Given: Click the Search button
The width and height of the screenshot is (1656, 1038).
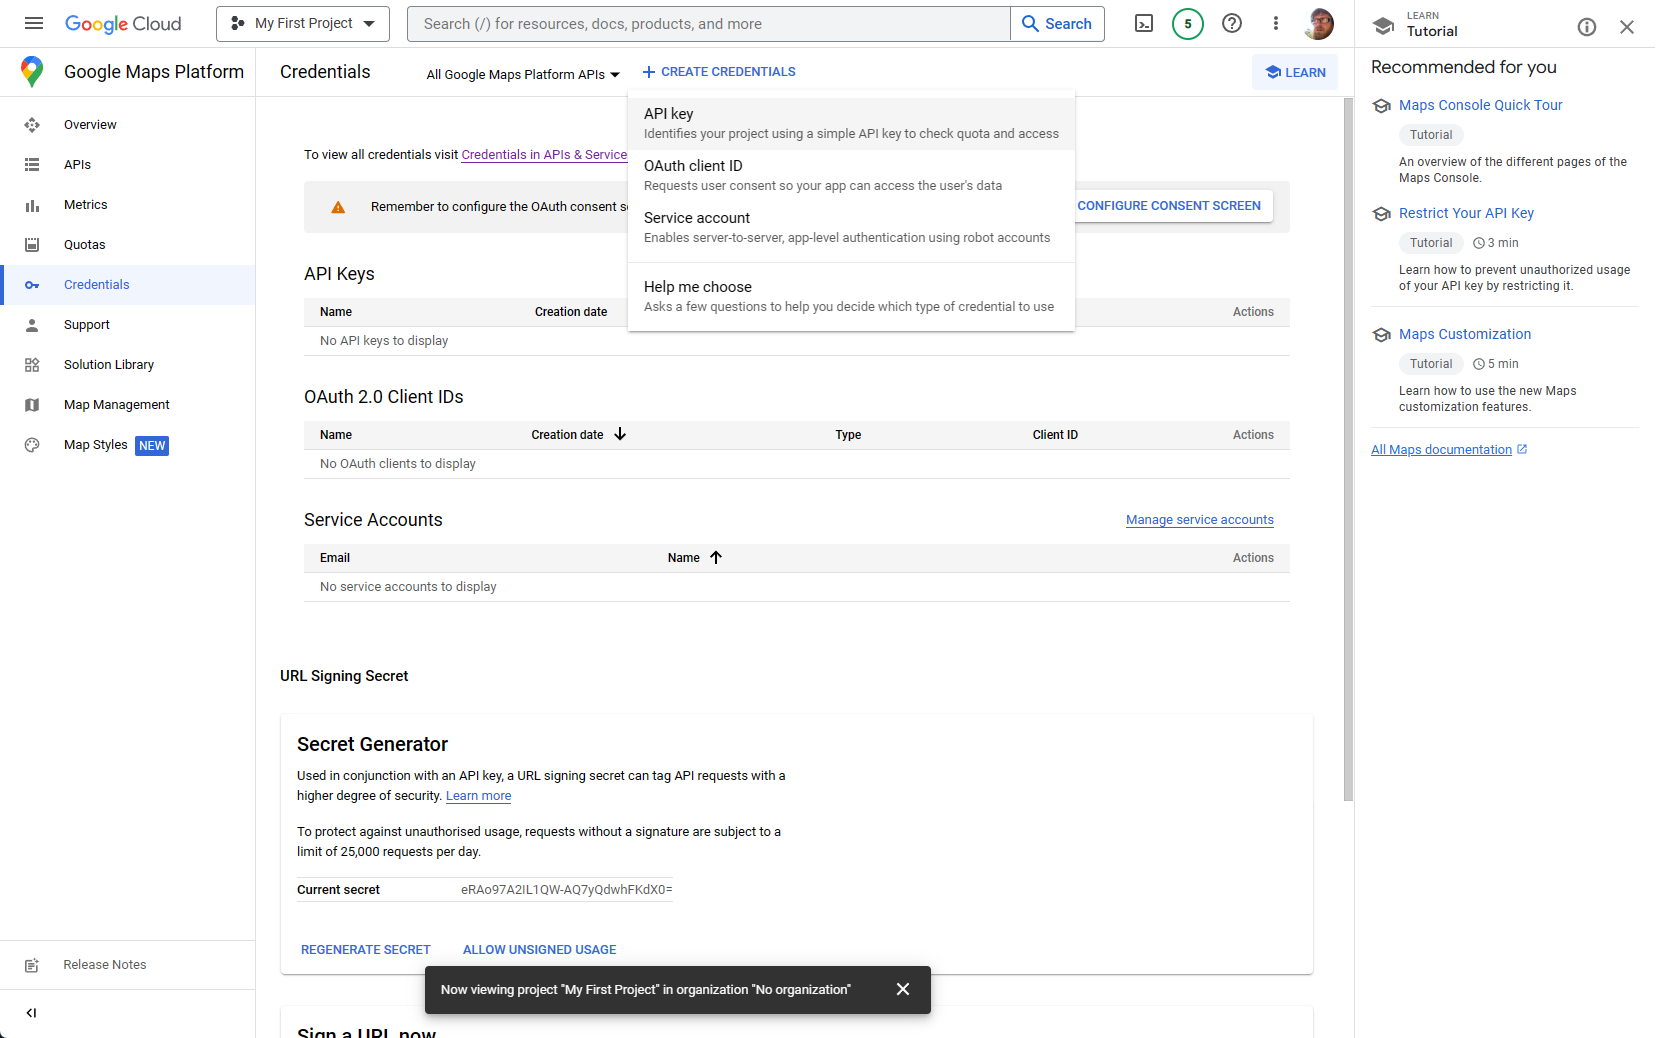Looking at the screenshot, I should click(x=1057, y=24).
